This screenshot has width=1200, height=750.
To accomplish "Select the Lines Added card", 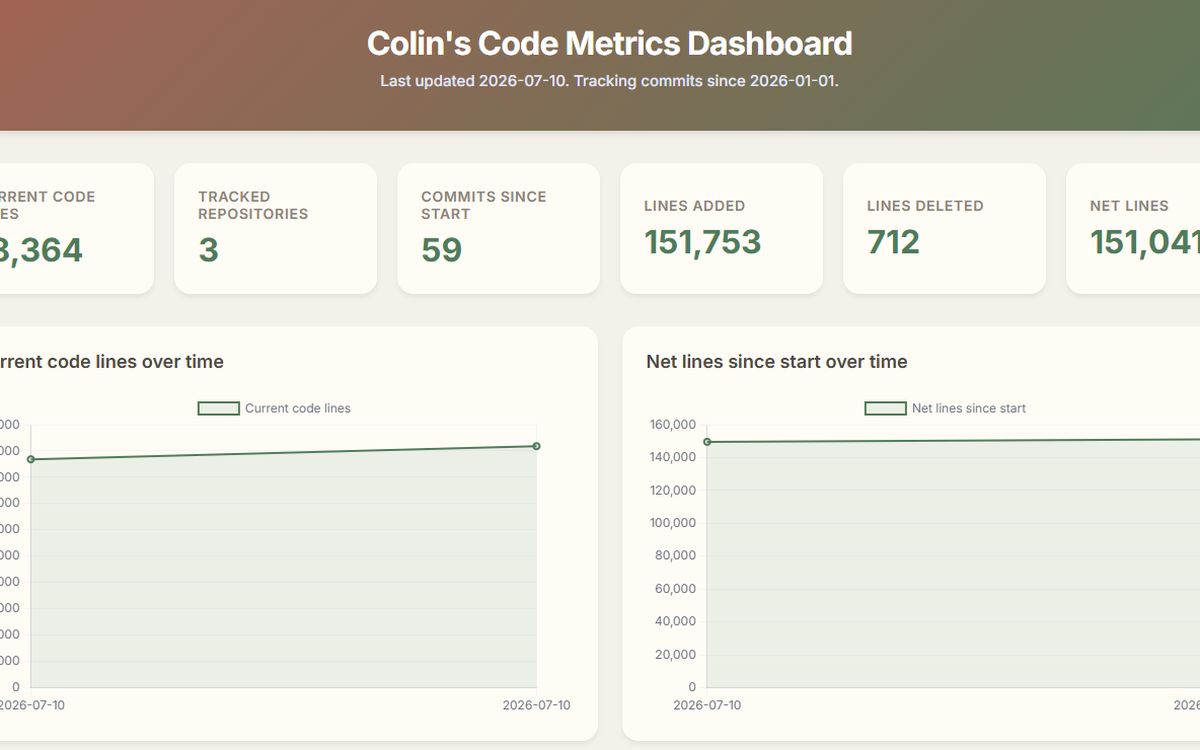I will coord(722,229).
